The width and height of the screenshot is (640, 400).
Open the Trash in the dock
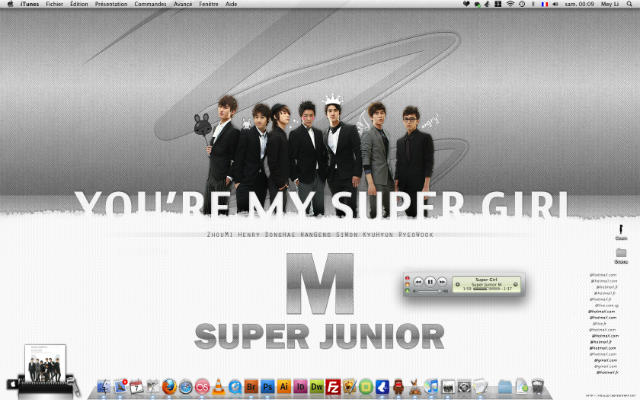point(538,386)
